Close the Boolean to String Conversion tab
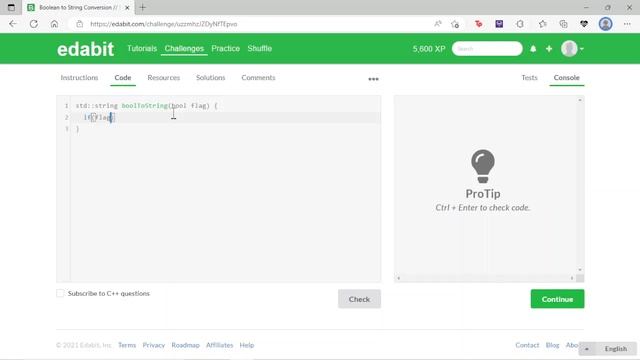 [127, 7]
